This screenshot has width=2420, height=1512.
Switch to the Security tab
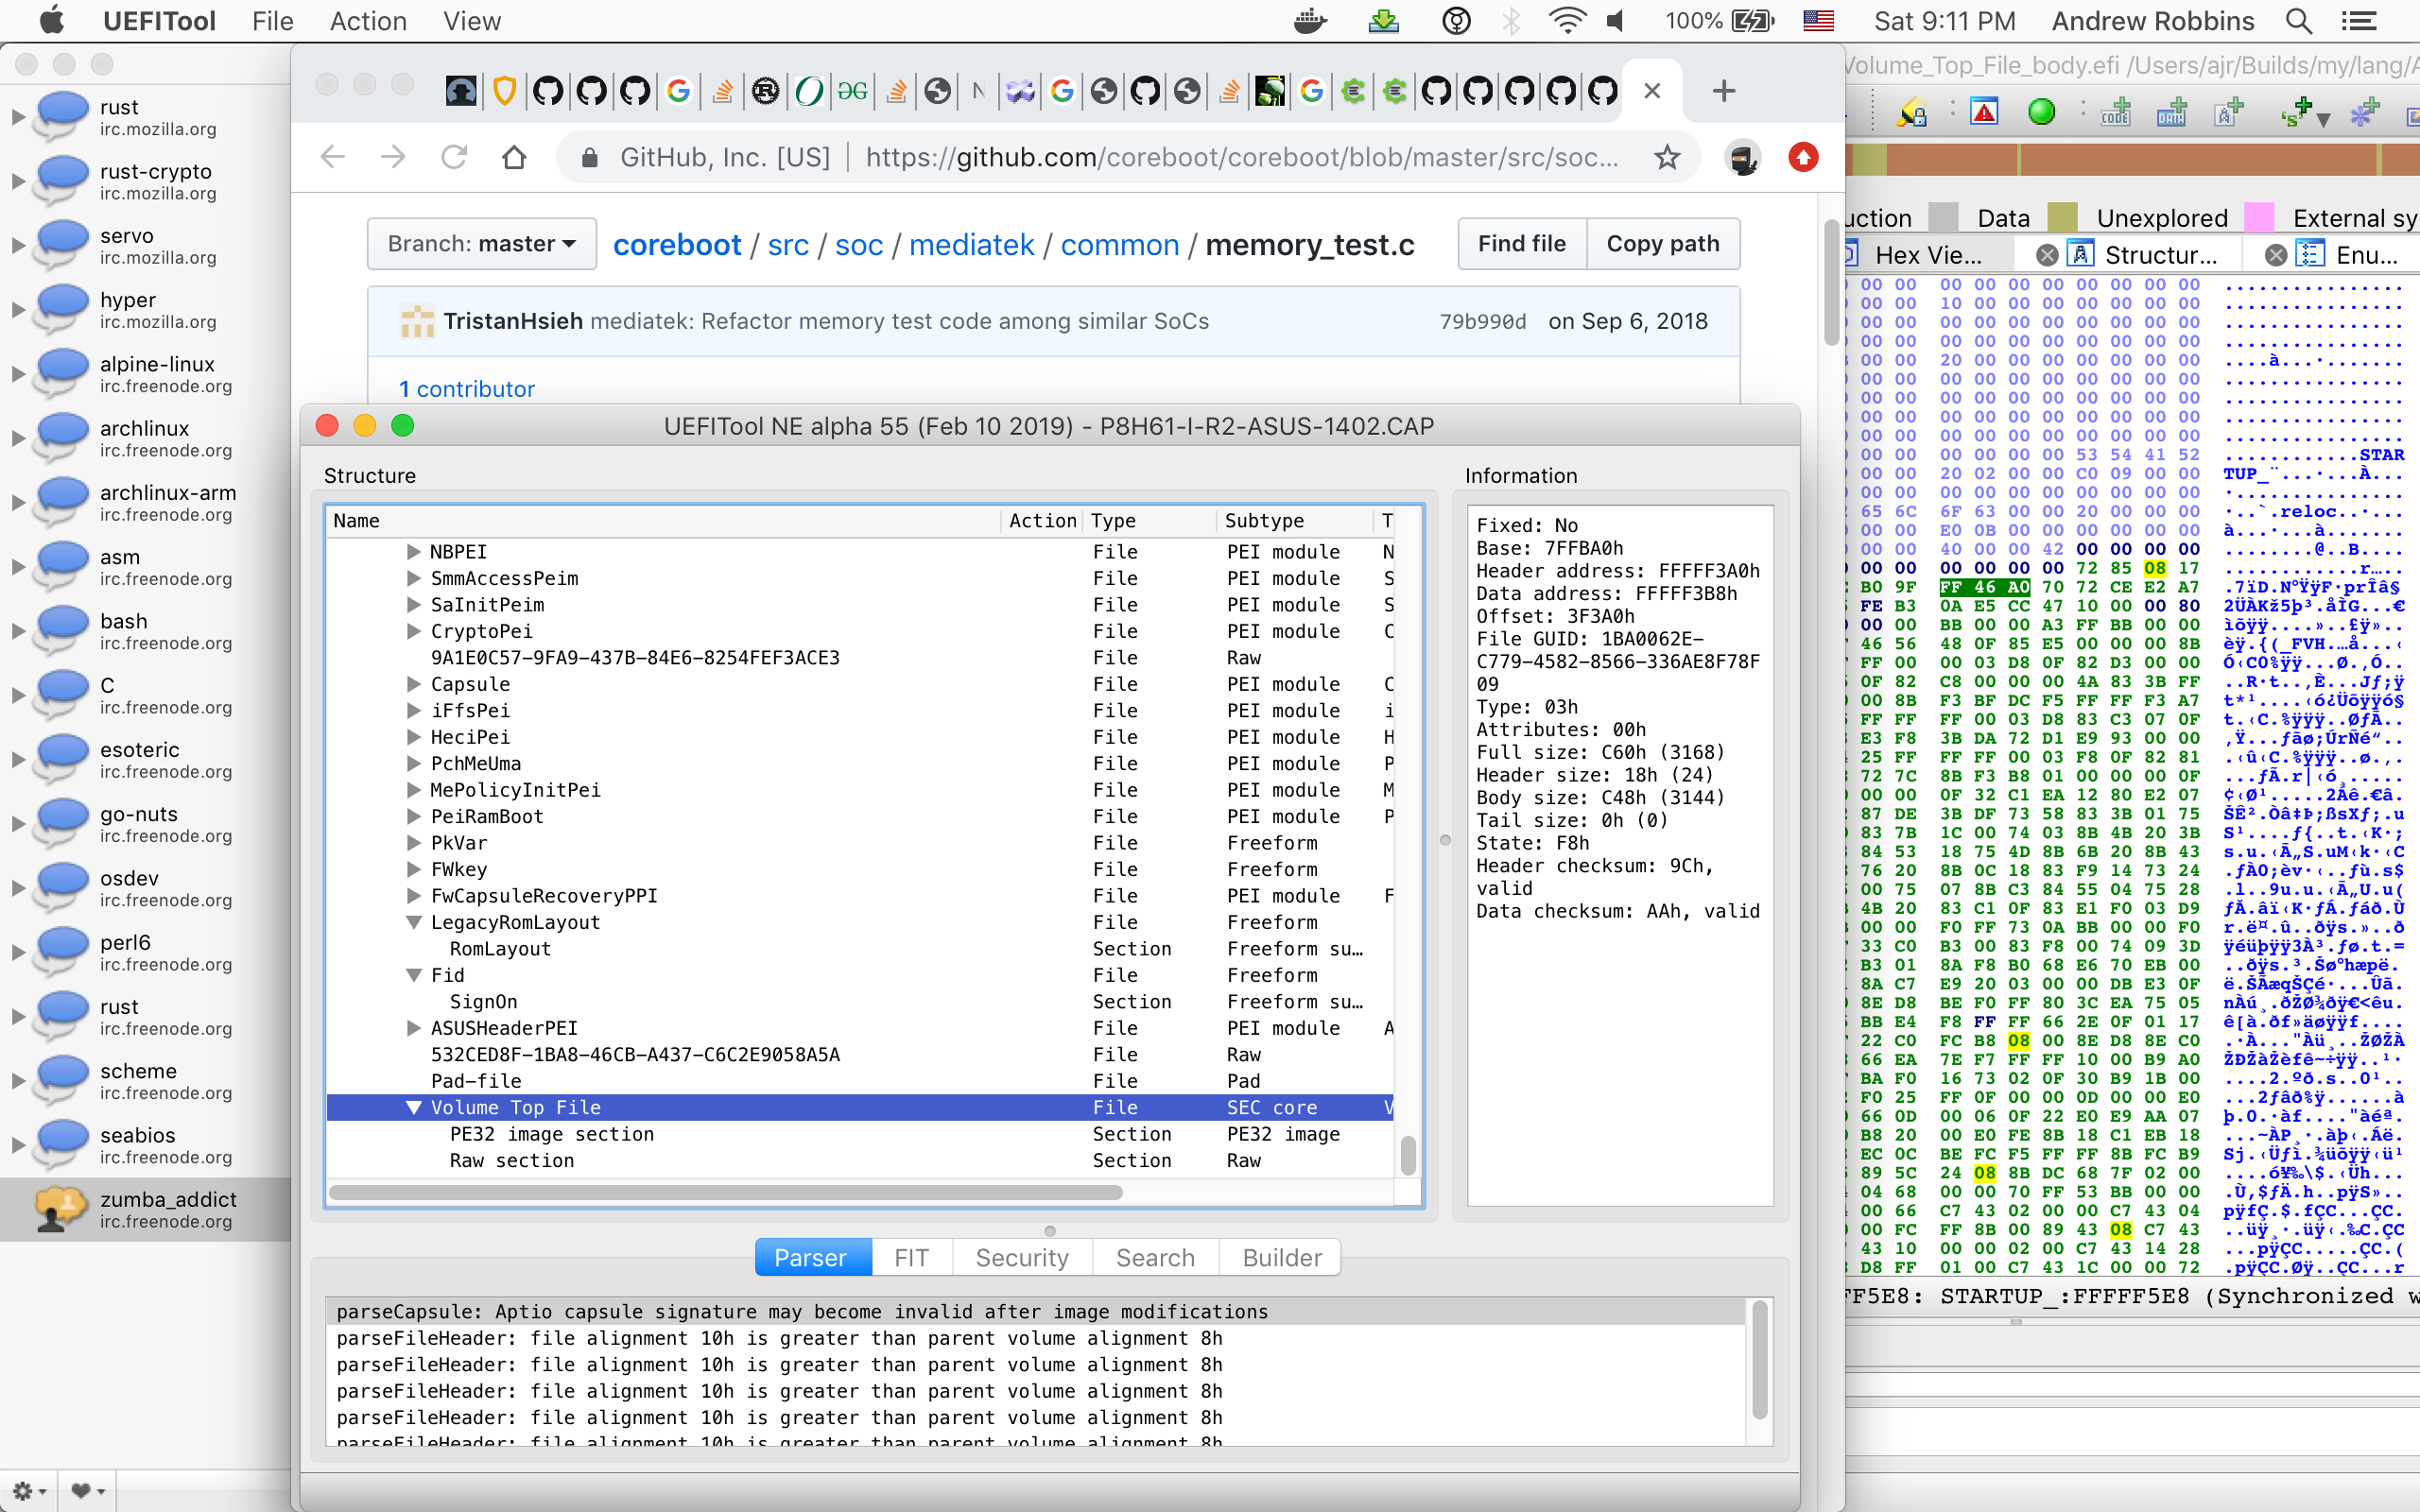pos(1021,1257)
